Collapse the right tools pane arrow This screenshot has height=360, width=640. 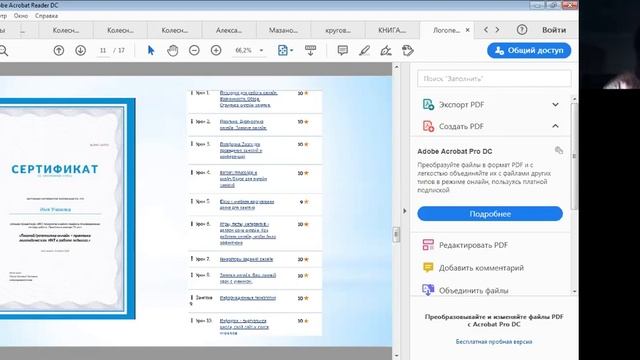[x=404, y=211]
